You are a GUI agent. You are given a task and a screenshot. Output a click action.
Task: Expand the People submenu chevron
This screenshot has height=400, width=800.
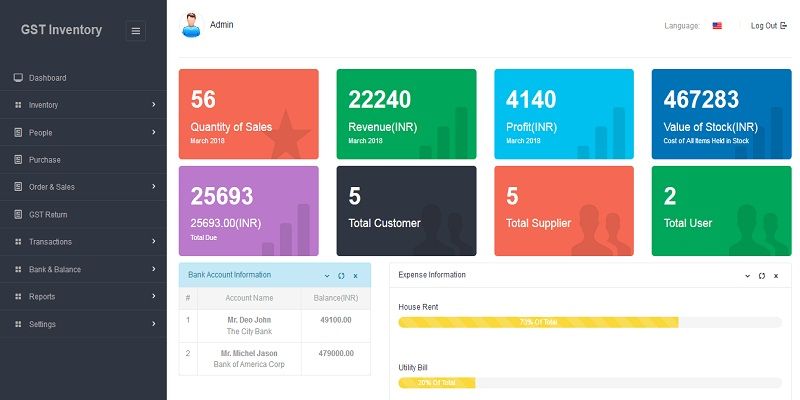[154, 132]
